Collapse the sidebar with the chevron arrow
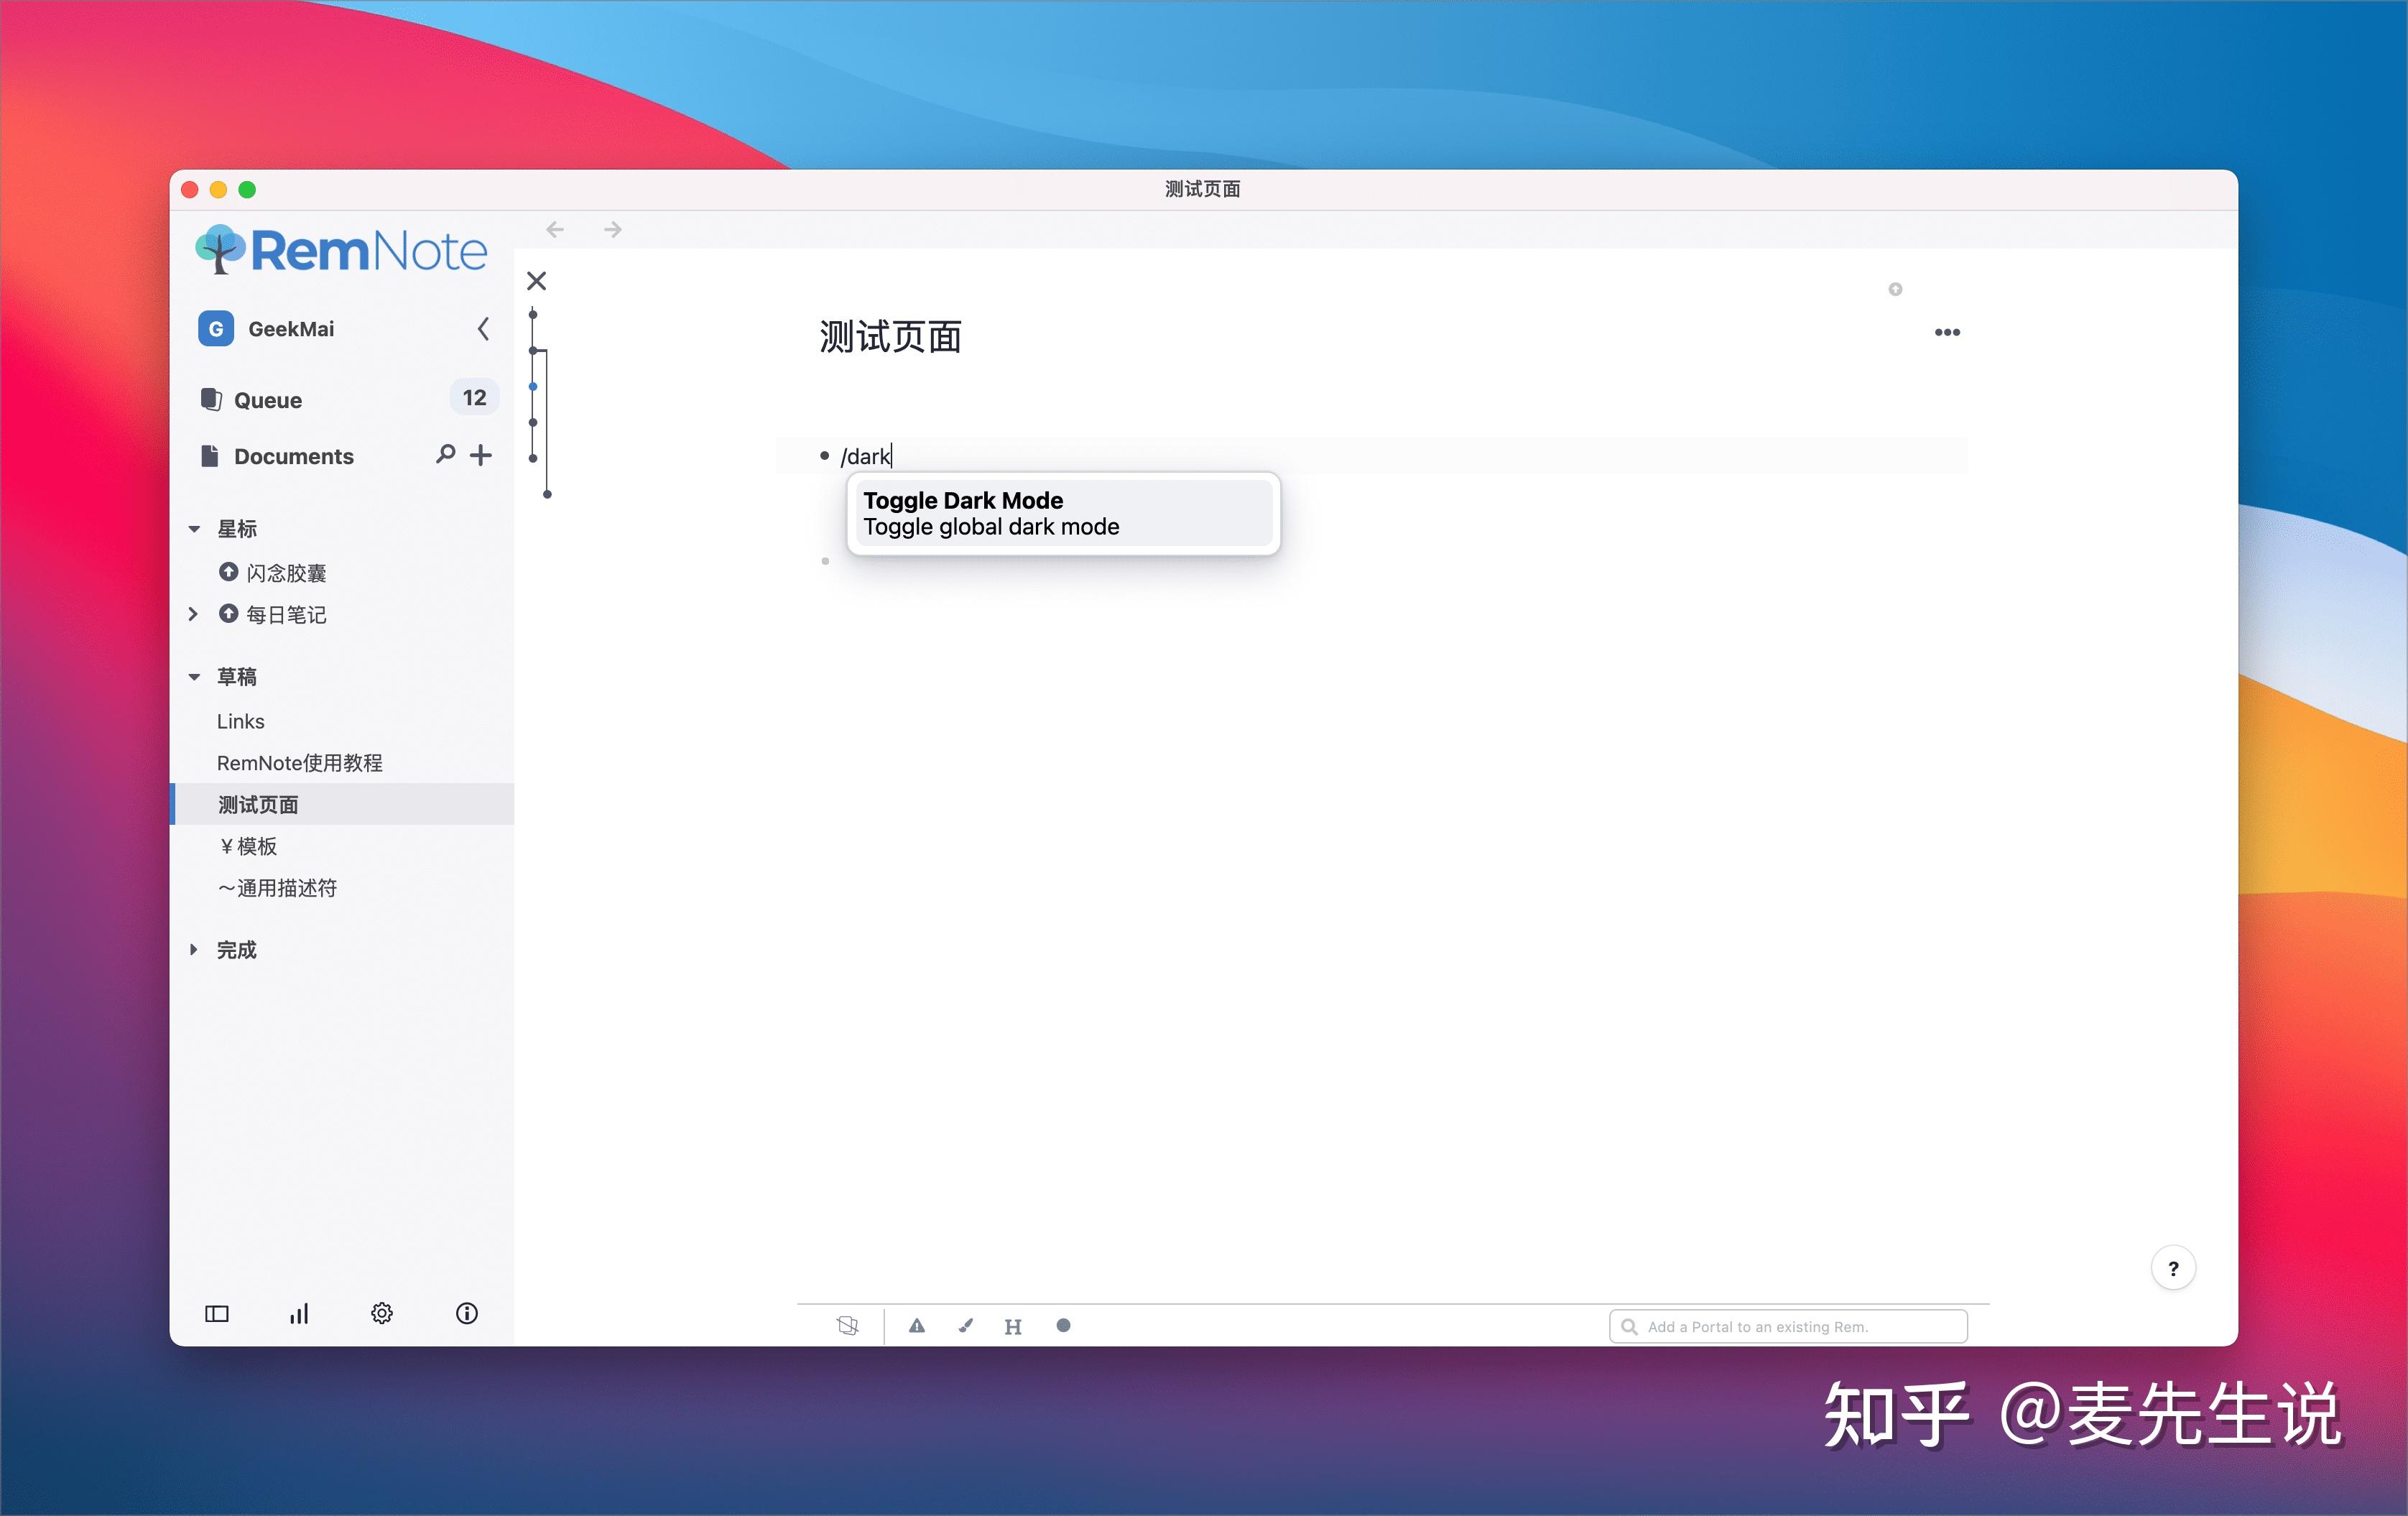 pyautogui.click(x=484, y=329)
